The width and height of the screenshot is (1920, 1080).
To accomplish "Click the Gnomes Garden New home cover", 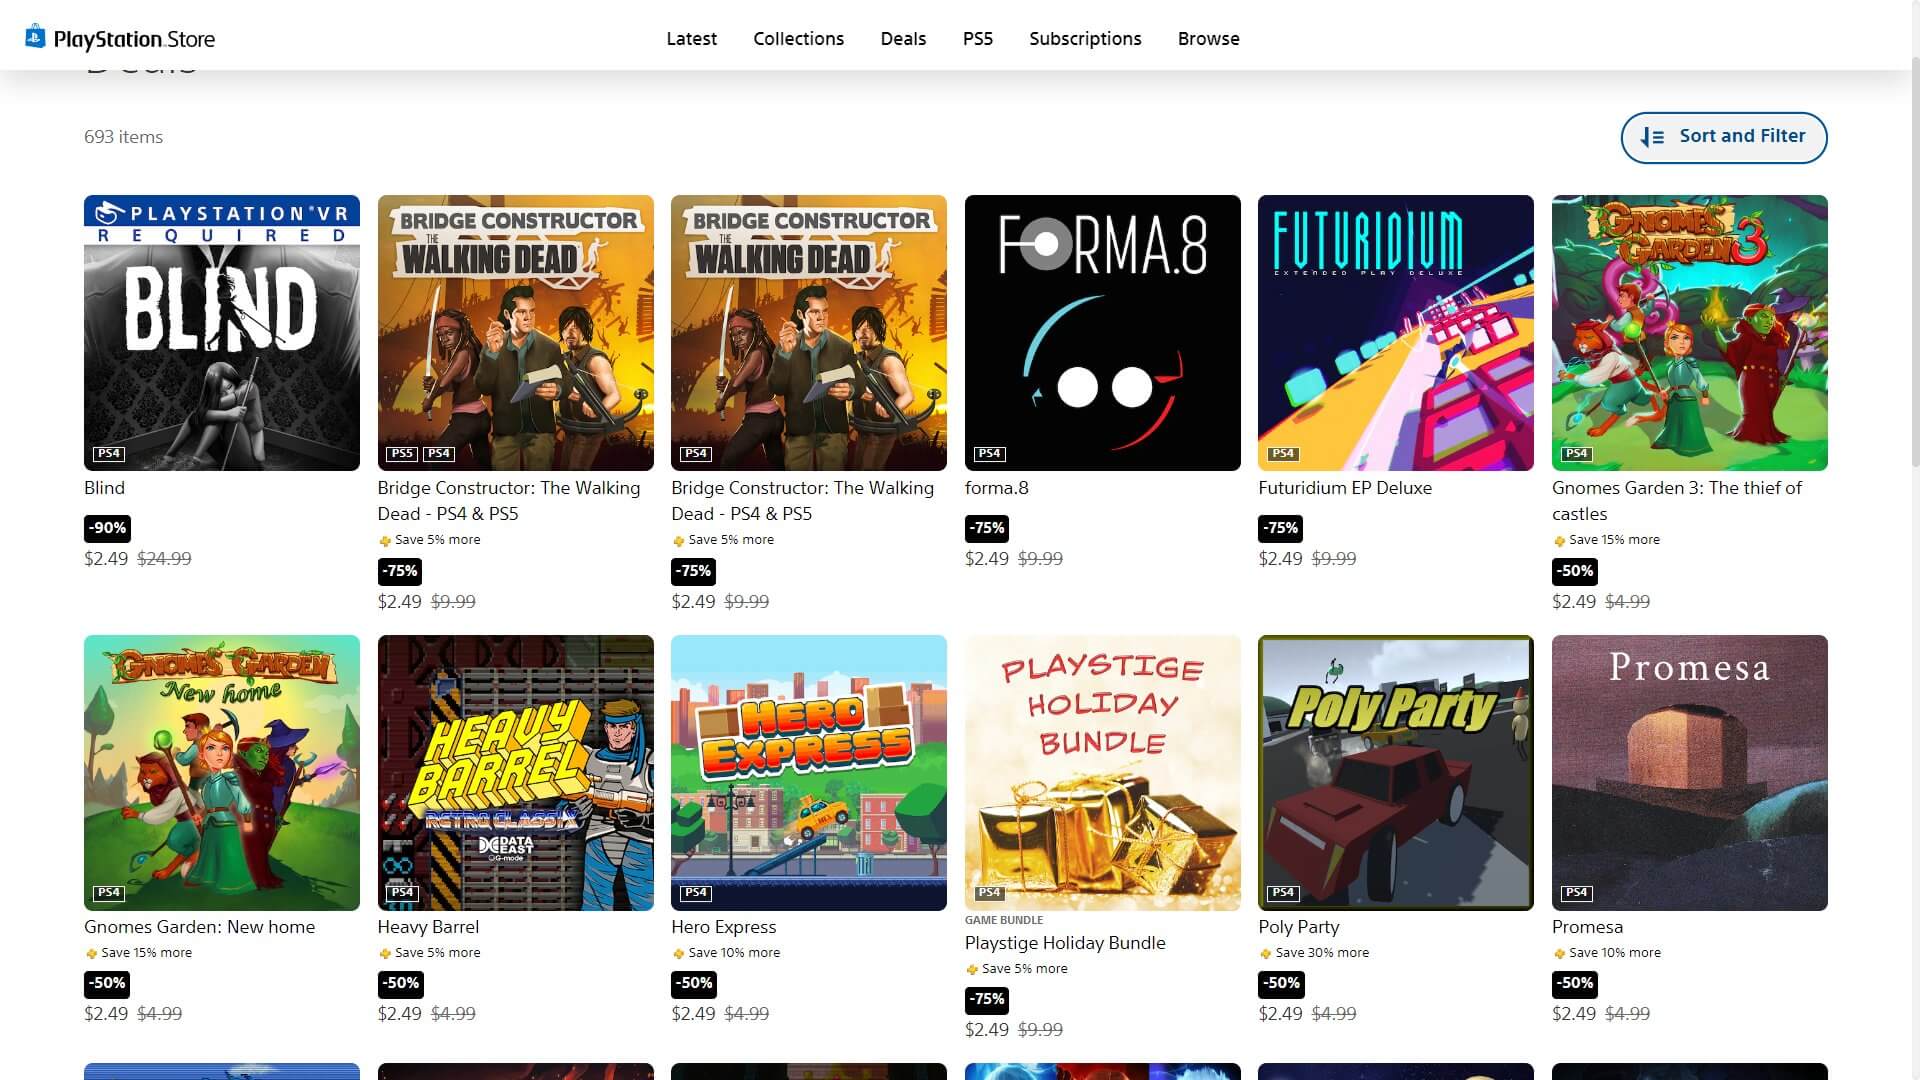I will [x=221, y=772].
